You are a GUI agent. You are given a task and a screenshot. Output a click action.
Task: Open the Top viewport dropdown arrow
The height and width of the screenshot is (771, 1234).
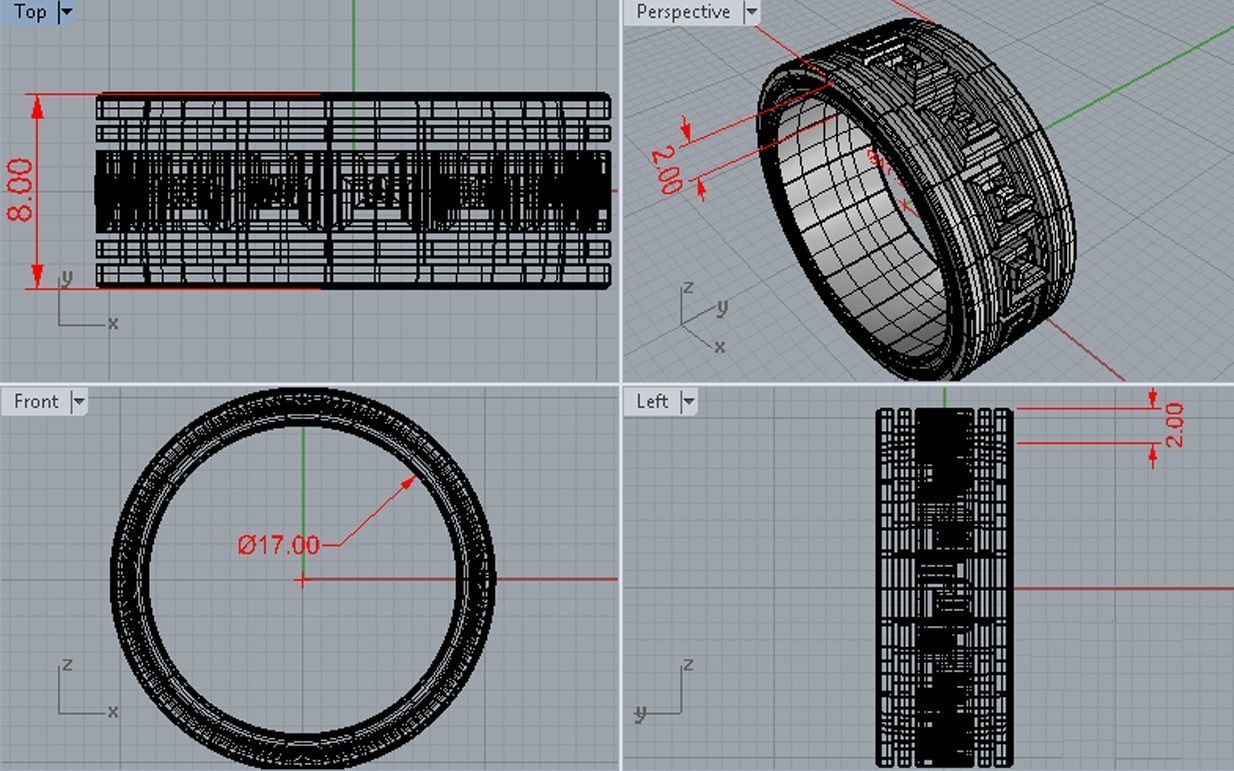point(66,12)
